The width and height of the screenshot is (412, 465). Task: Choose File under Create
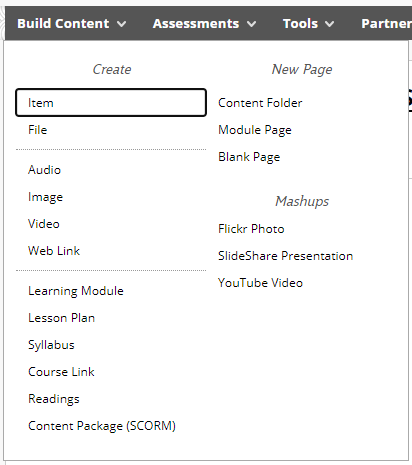(x=38, y=130)
